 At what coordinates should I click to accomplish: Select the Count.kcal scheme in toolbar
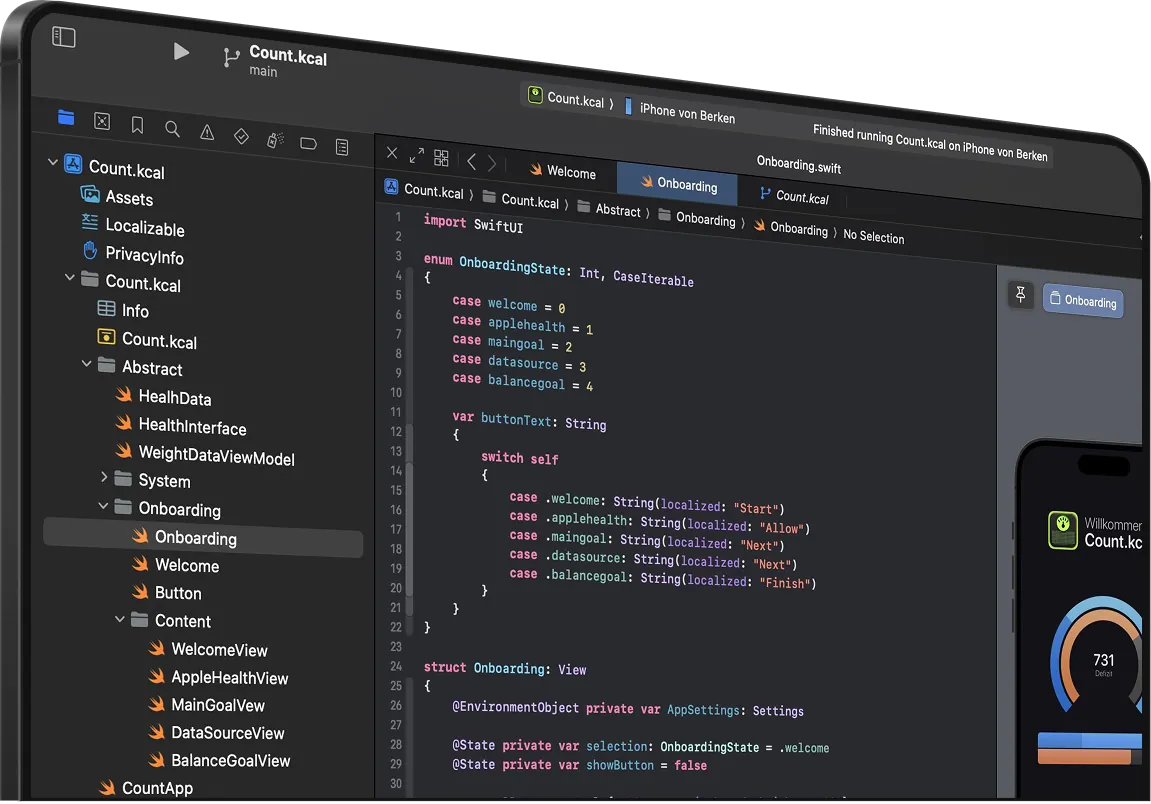pyautogui.click(x=576, y=100)
